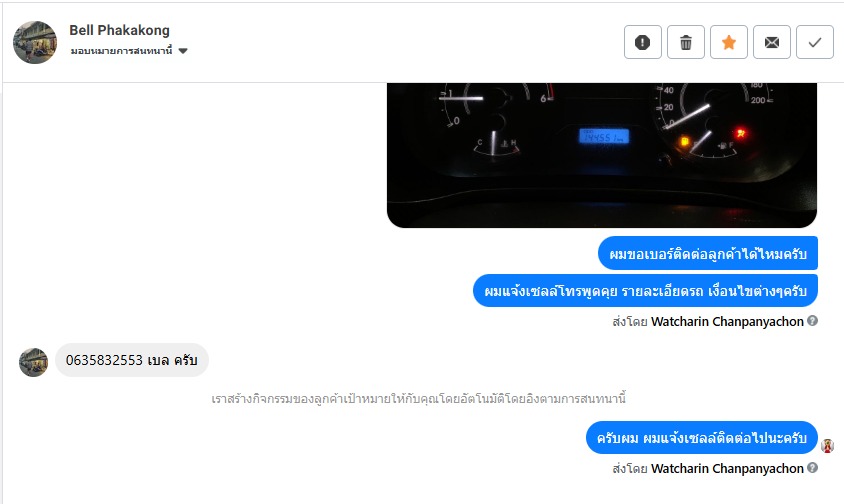Open the car dashboard photo message

click(x=602, y=155)
